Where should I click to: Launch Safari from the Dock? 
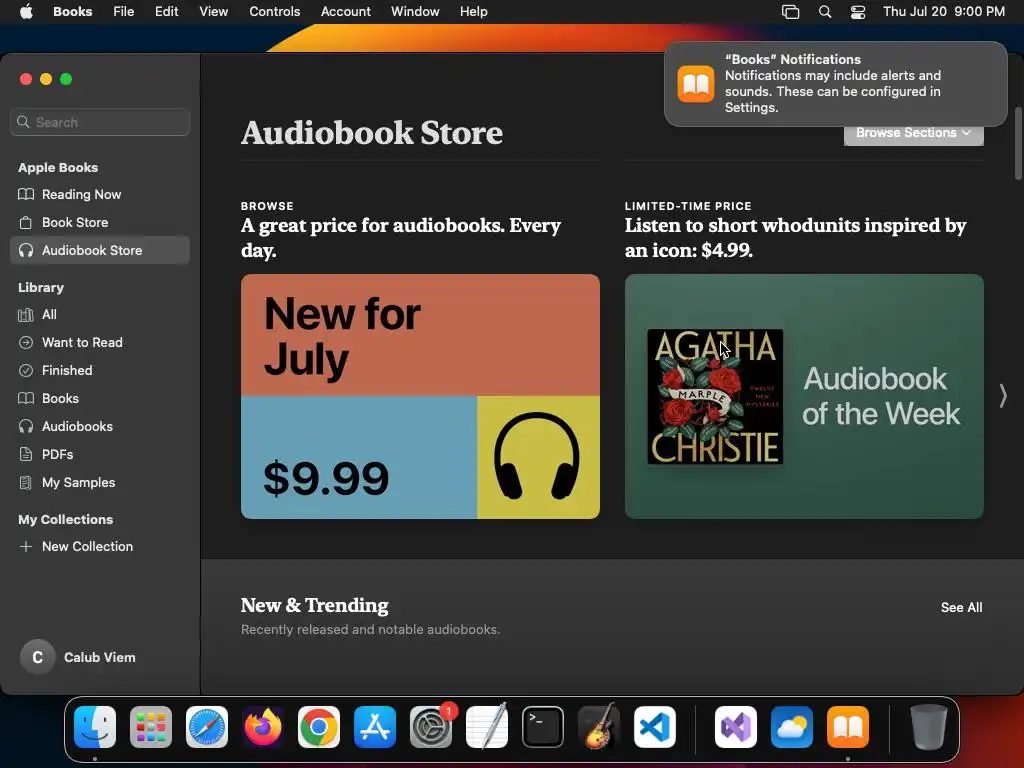[207, 727]
